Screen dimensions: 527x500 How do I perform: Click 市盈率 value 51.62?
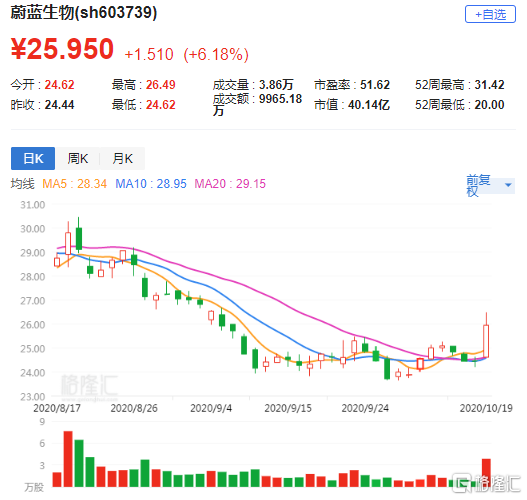point(375,85)
